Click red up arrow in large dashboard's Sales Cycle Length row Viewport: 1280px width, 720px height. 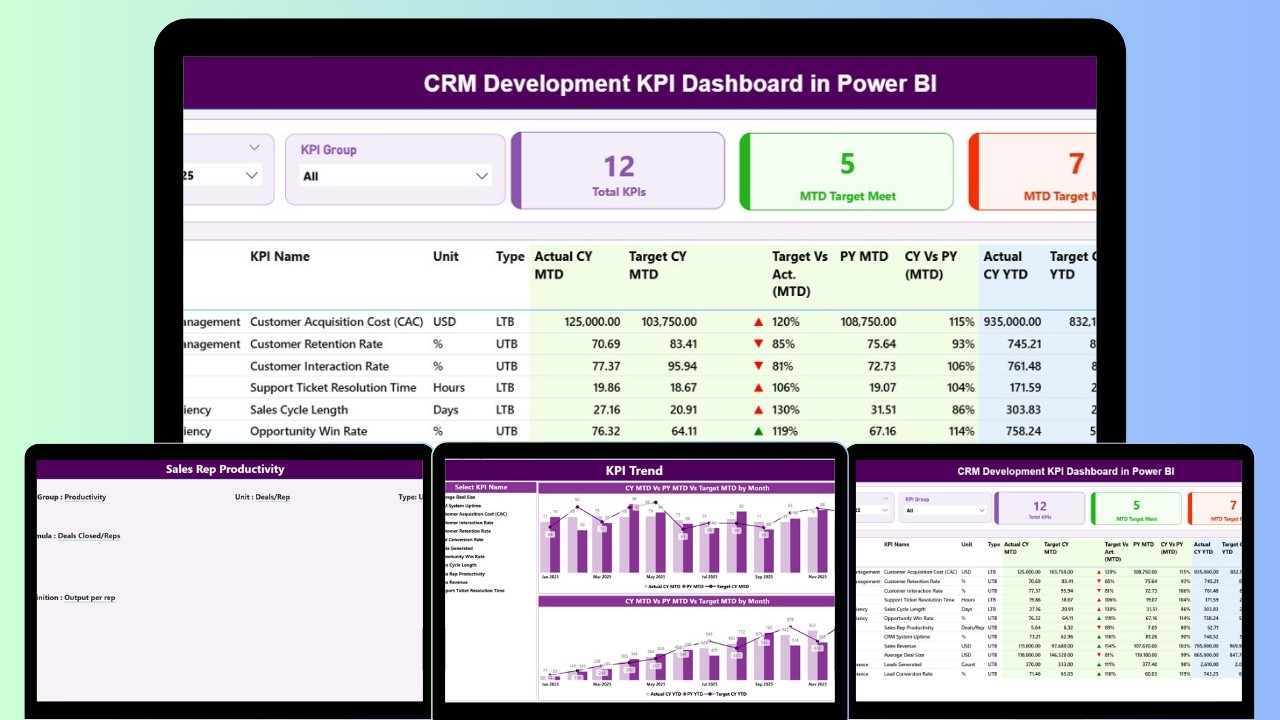(758, 410)
